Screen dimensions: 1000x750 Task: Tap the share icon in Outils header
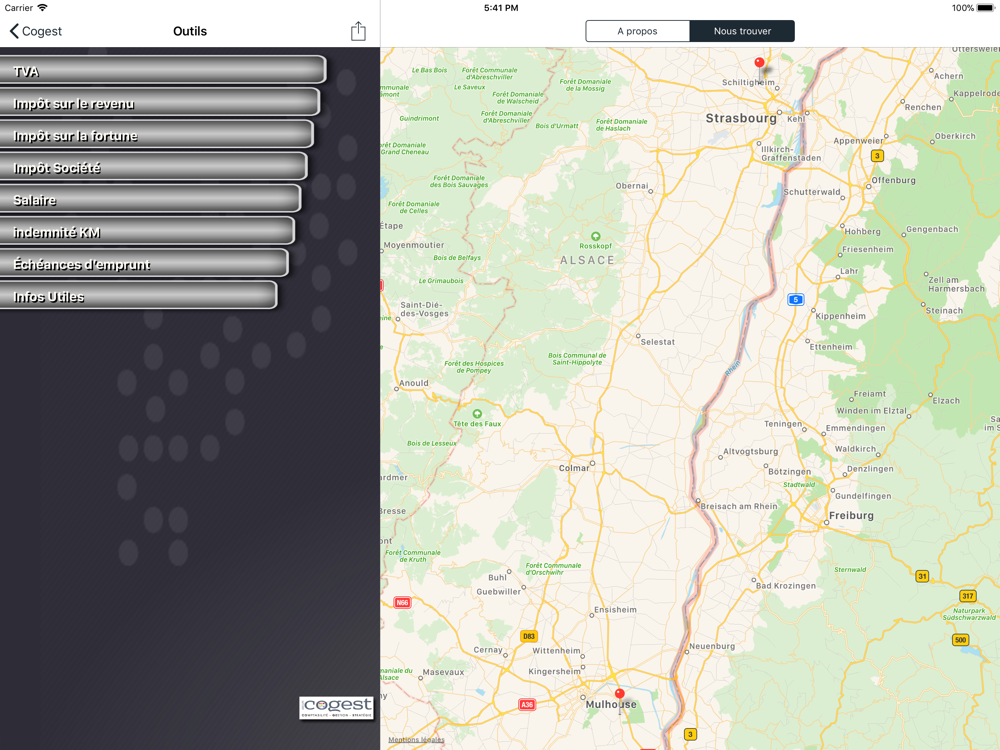tap(358, 31)
